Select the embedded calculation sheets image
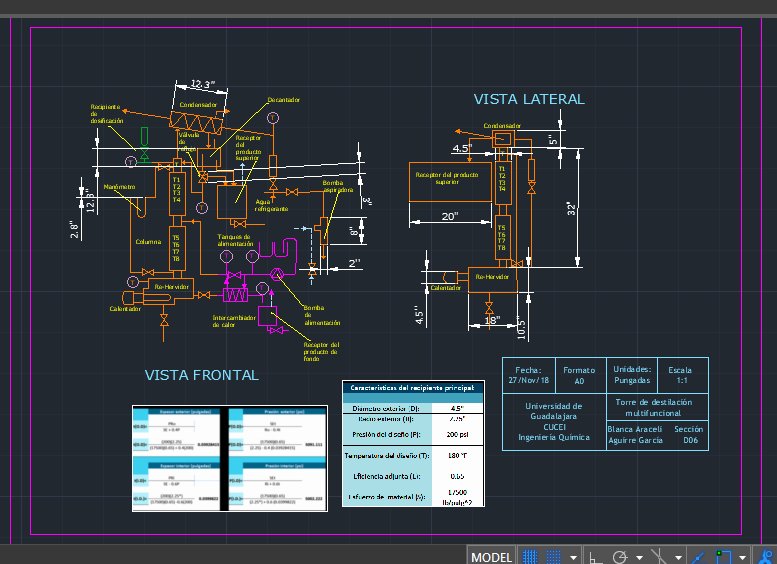Image resolution: width=777 pixels, height=564 pixels. (230, 458)
